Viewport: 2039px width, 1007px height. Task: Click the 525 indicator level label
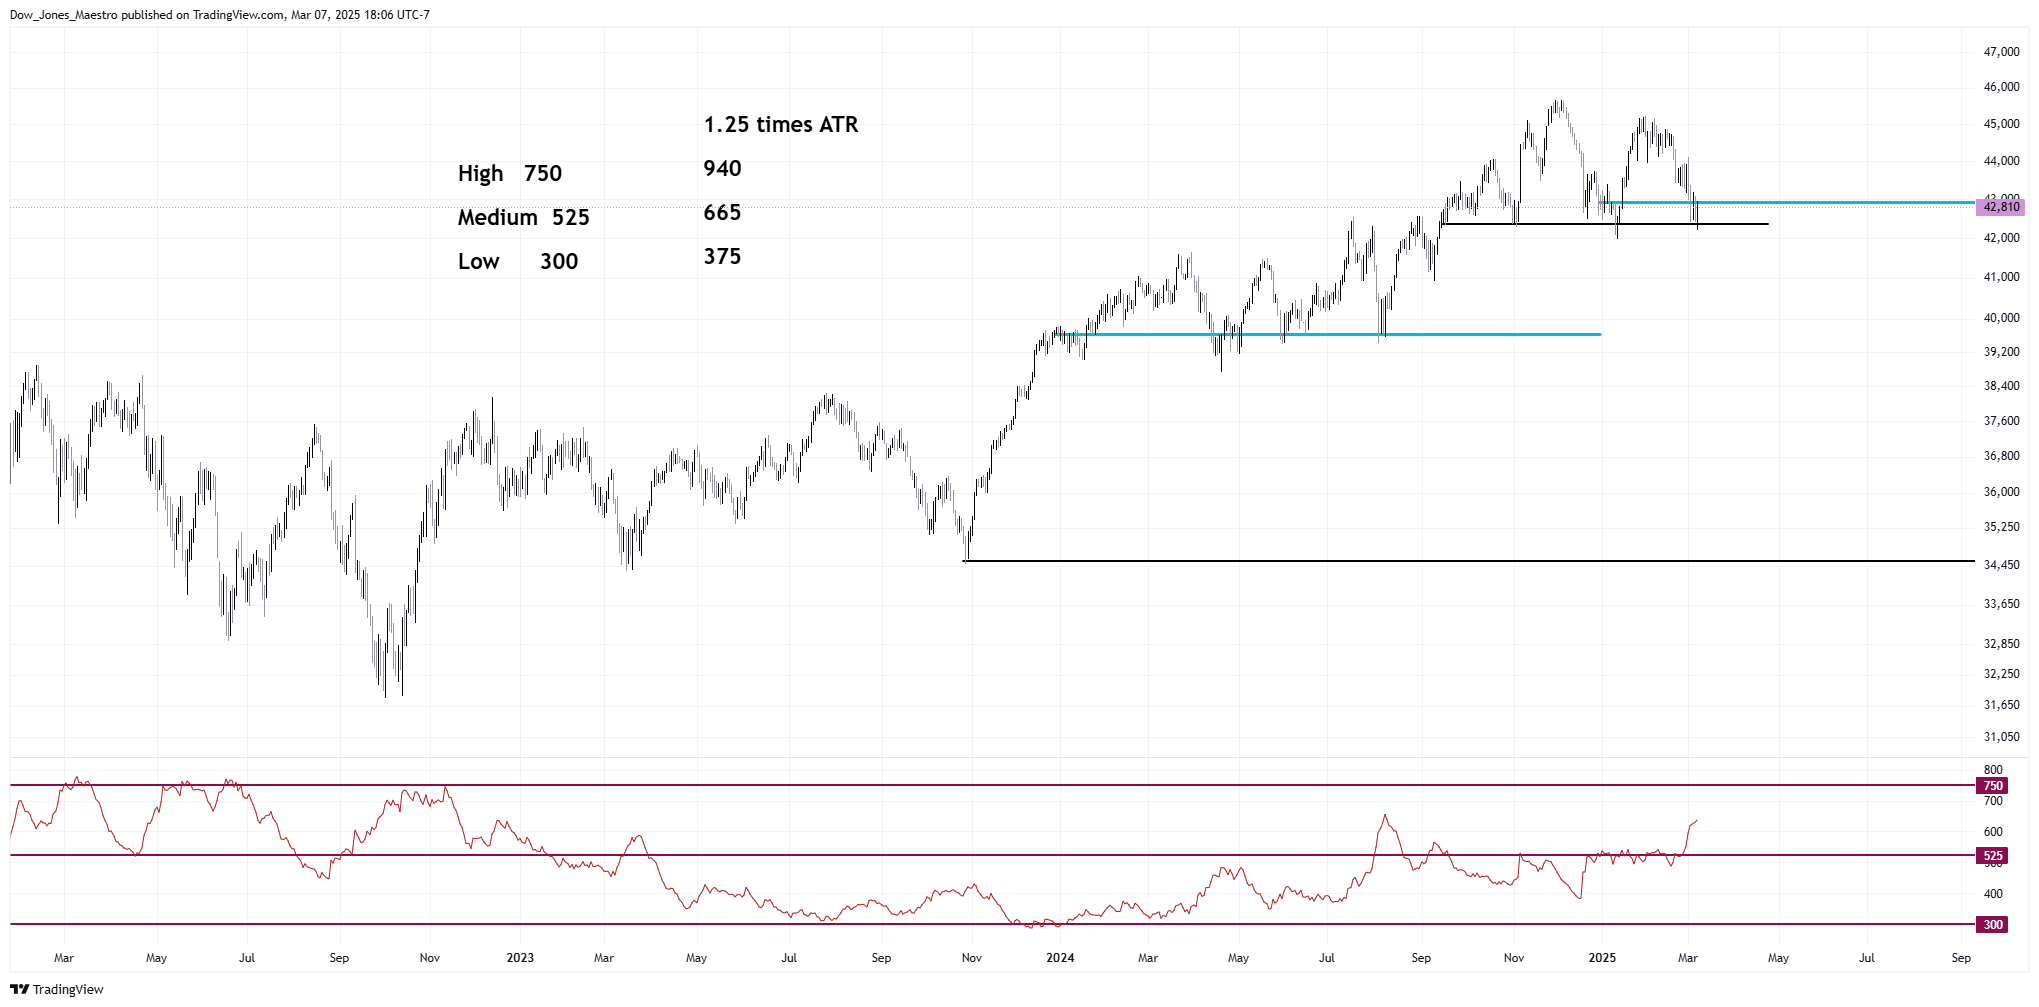pyautogui.click(x=1993, y=856)
